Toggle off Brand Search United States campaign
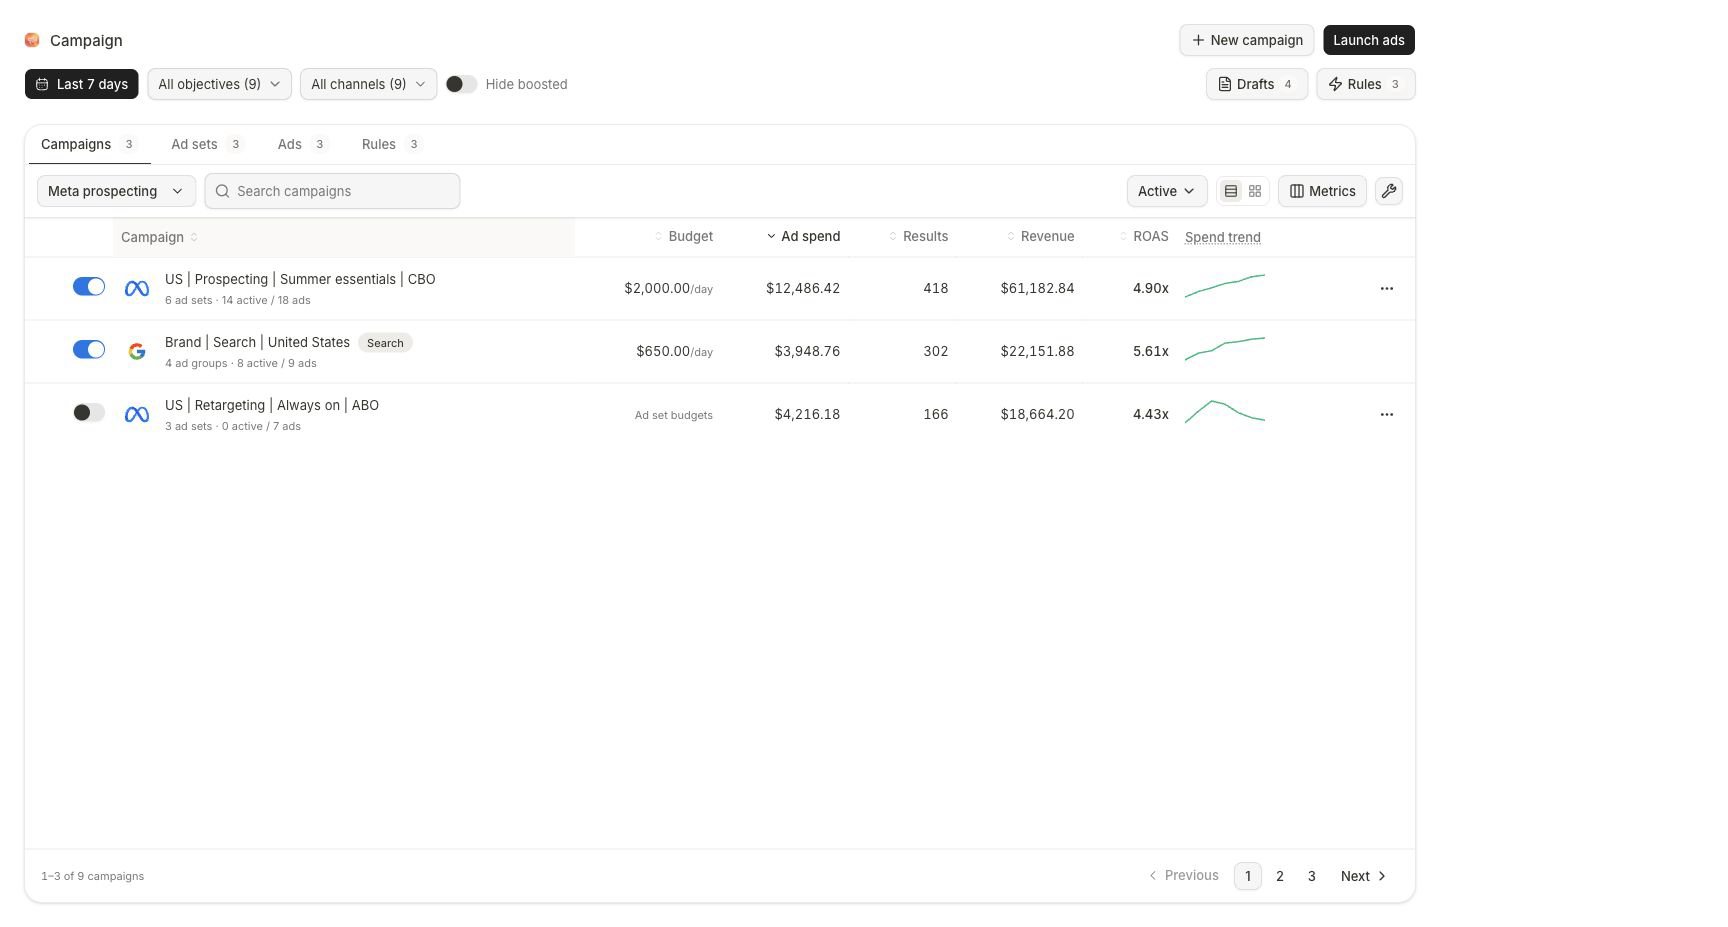 (x=89, y=350)
